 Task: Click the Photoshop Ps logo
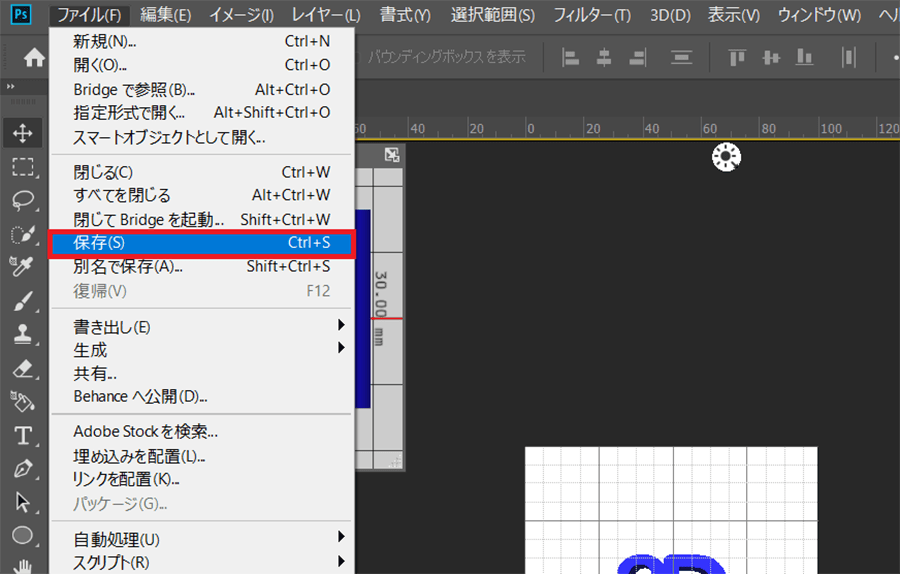[21, 14]
